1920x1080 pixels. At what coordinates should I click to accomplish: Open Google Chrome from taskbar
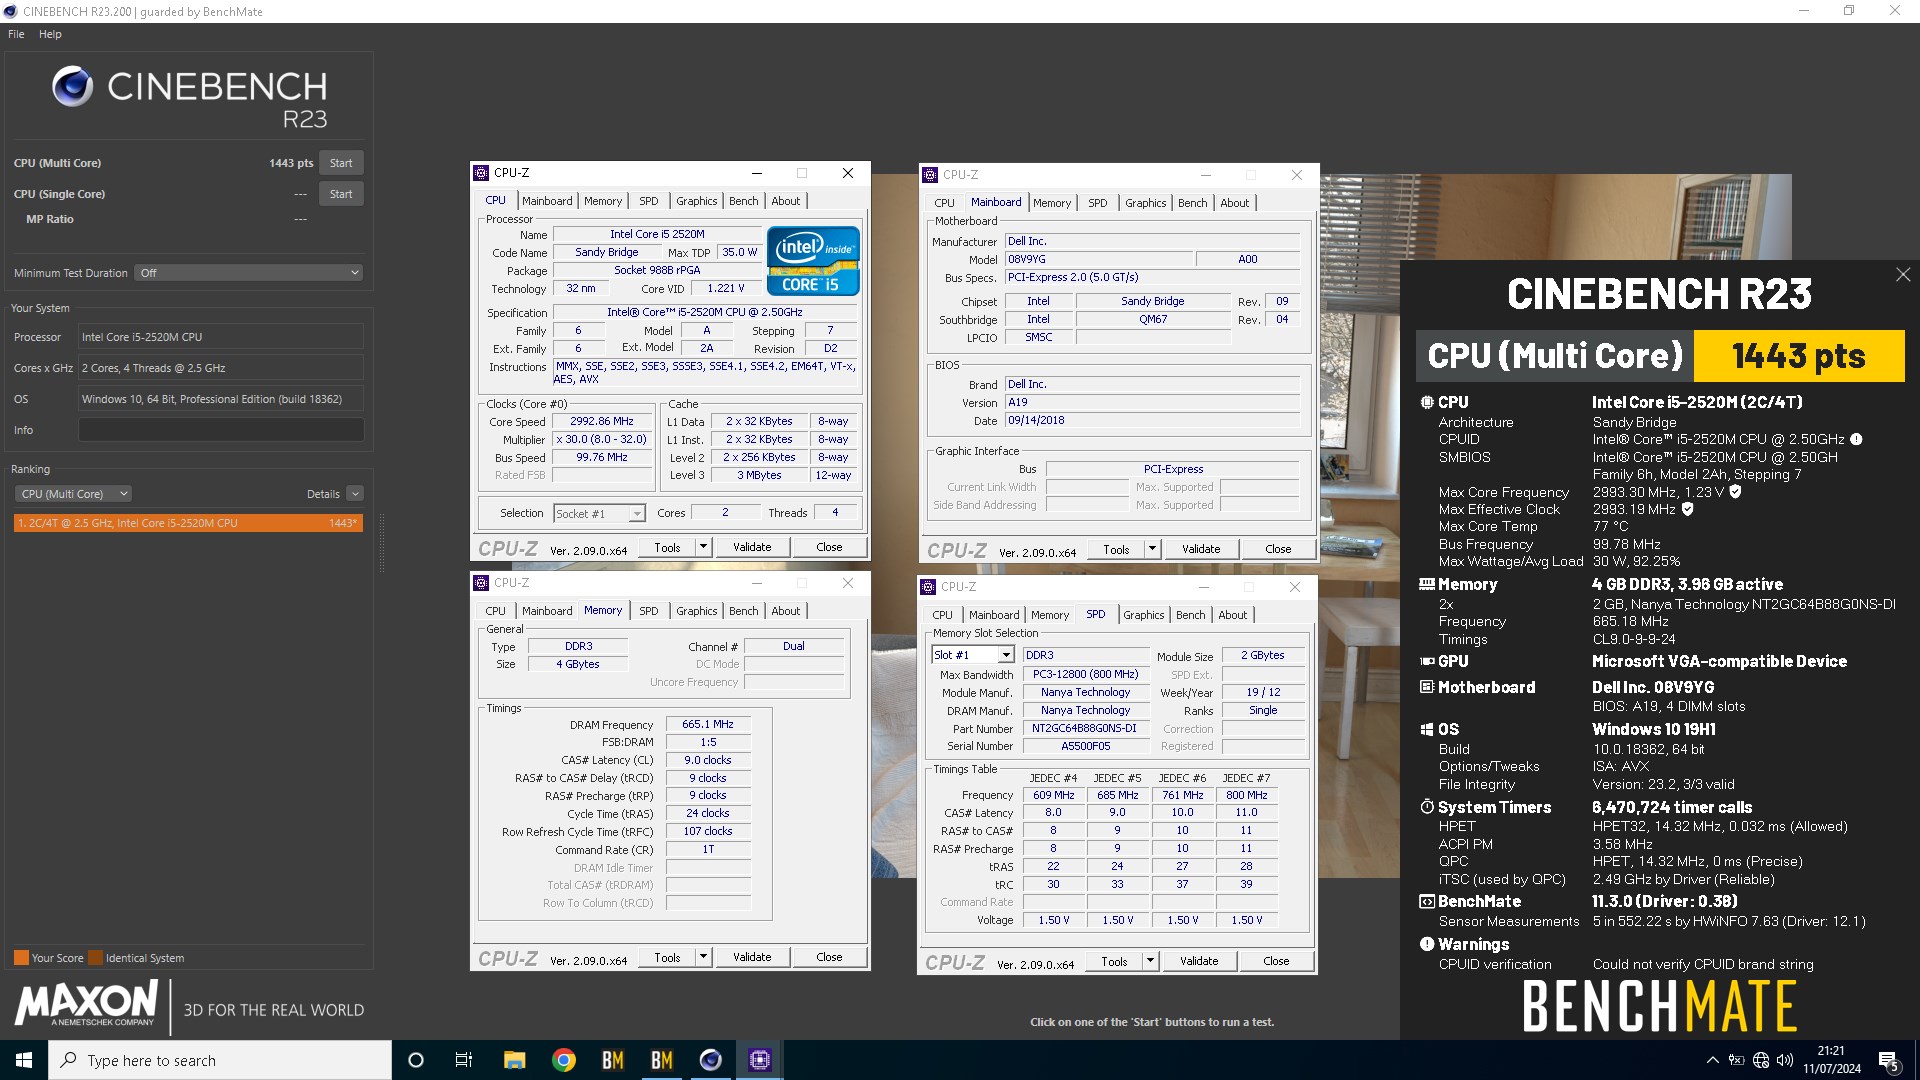[x=564, y=1060]
